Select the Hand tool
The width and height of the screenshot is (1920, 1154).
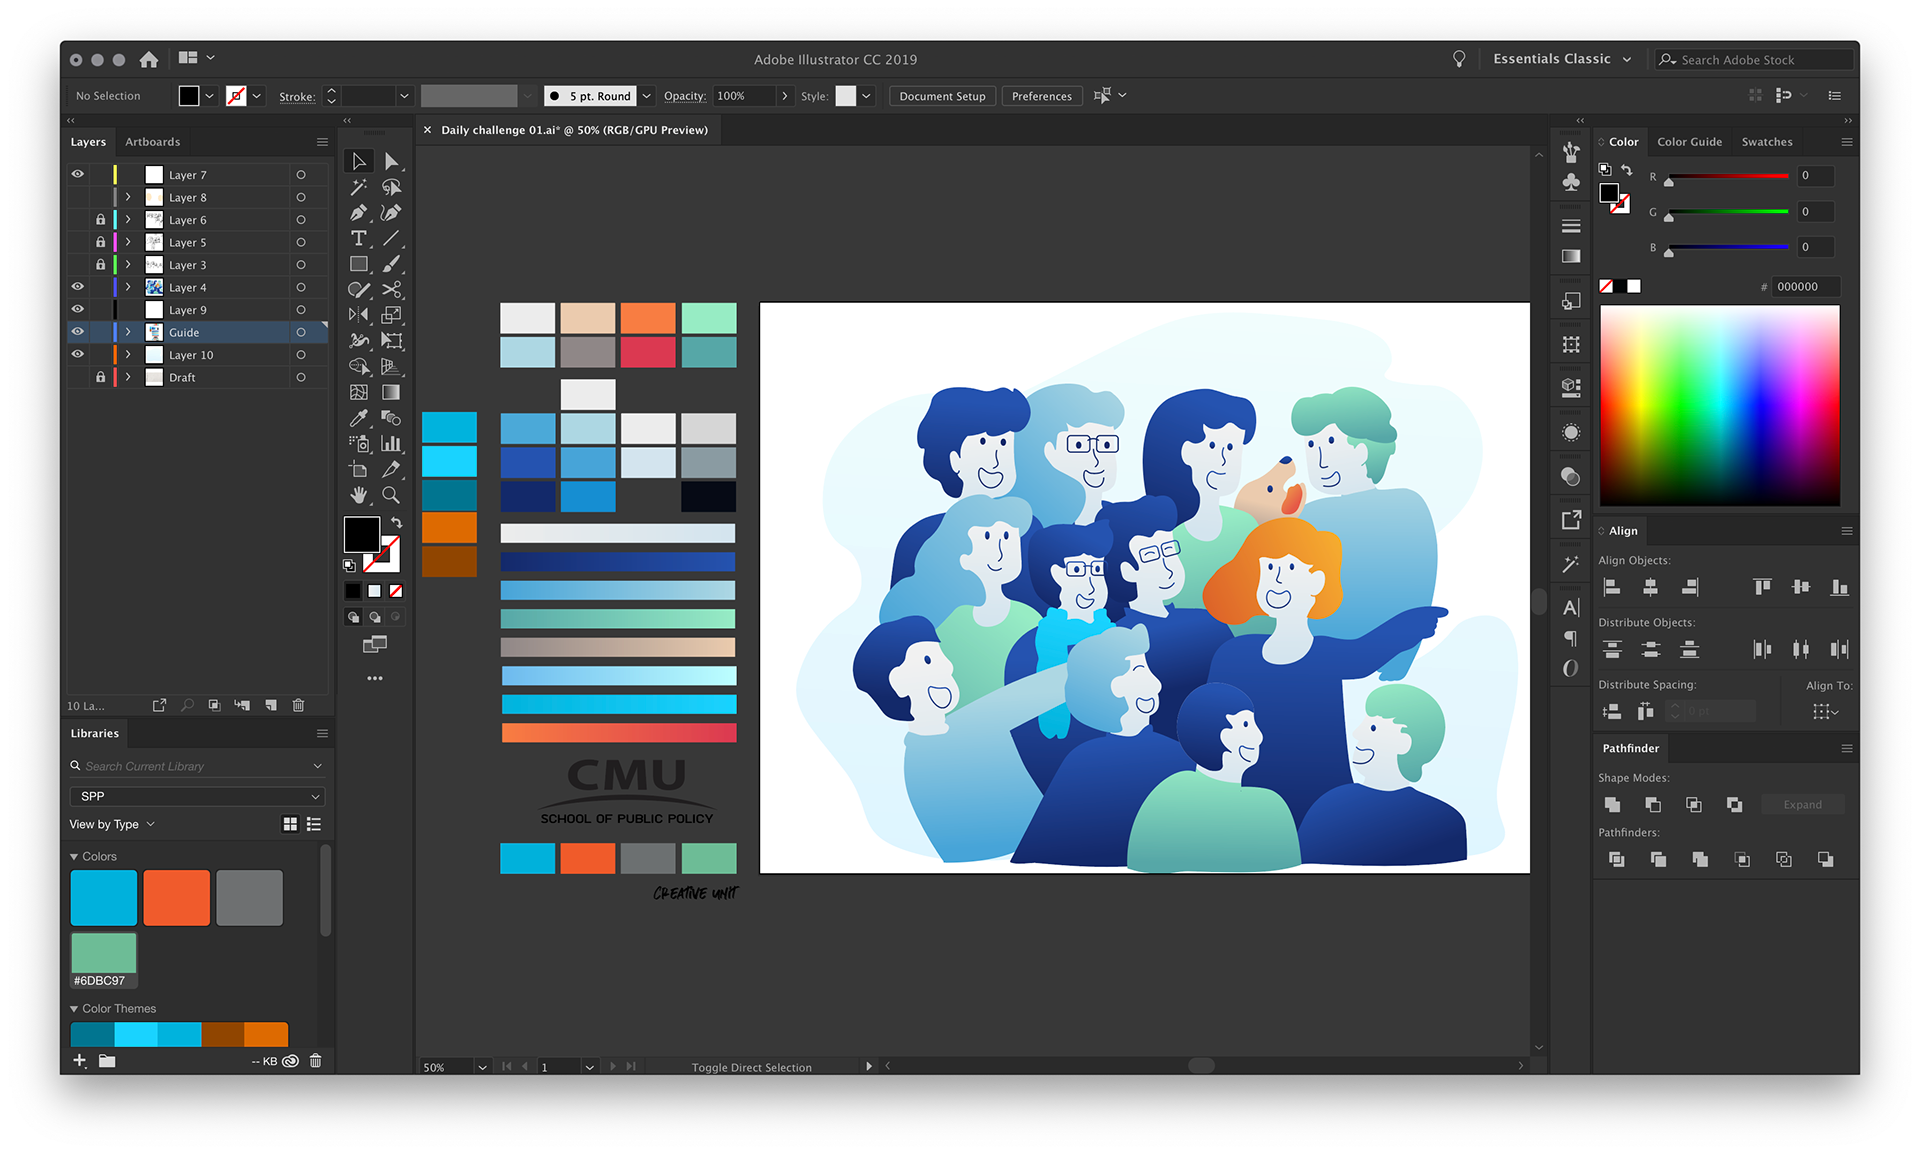point(358,495)
